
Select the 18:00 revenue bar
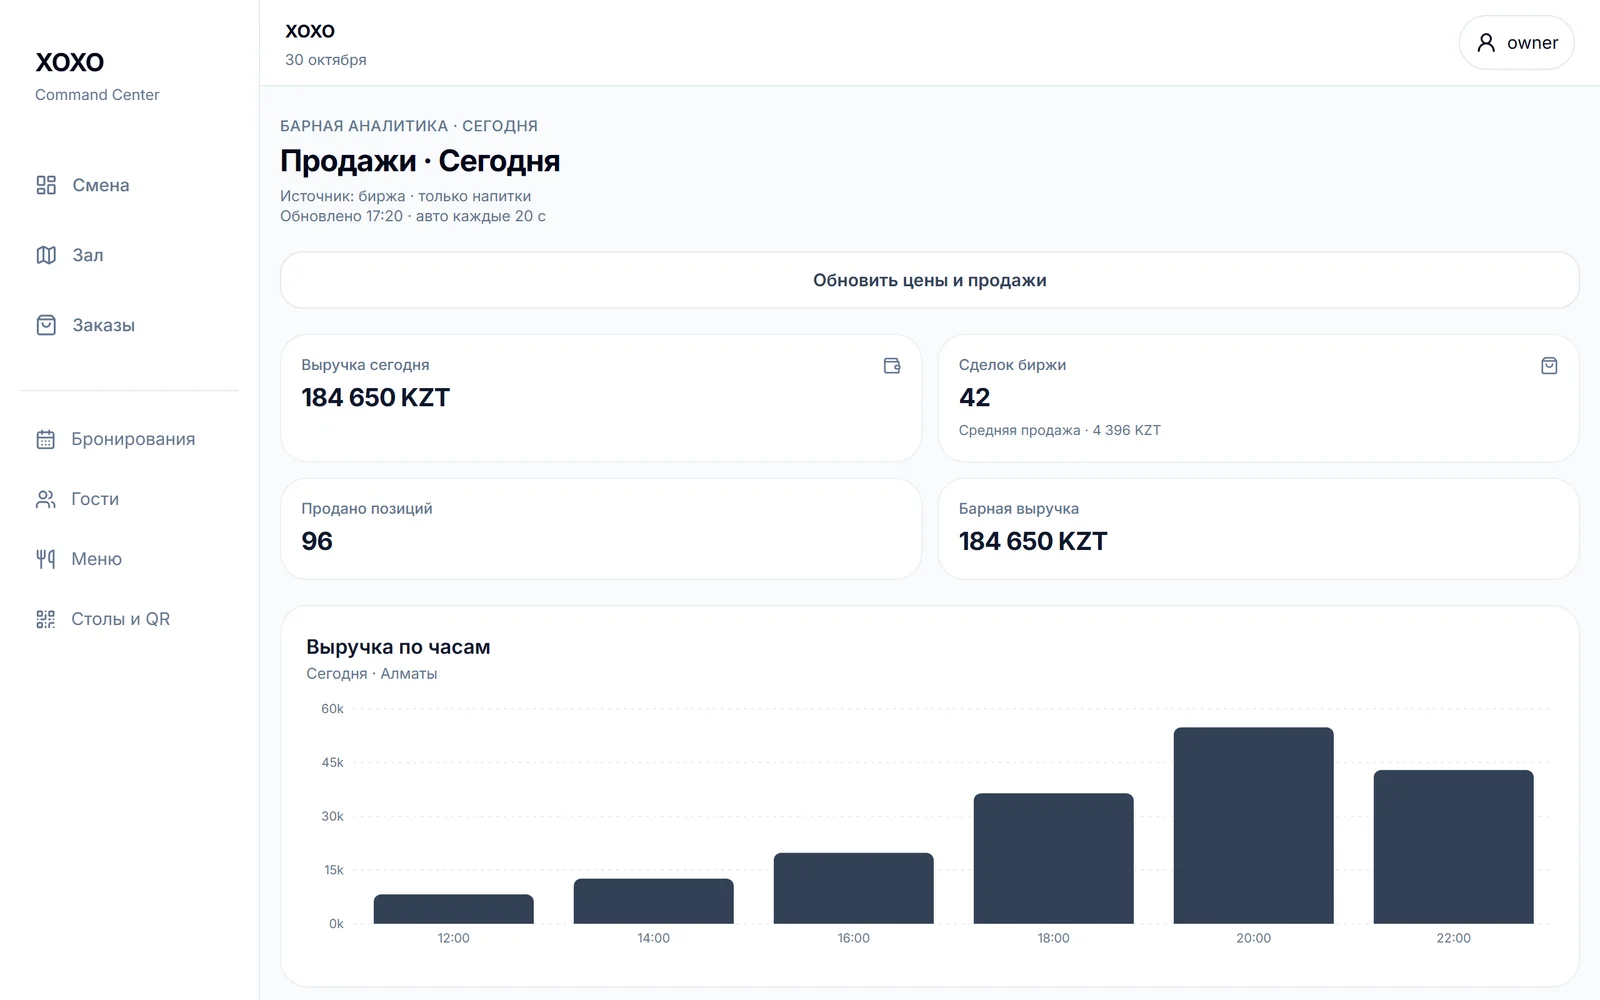(1054, 858)
